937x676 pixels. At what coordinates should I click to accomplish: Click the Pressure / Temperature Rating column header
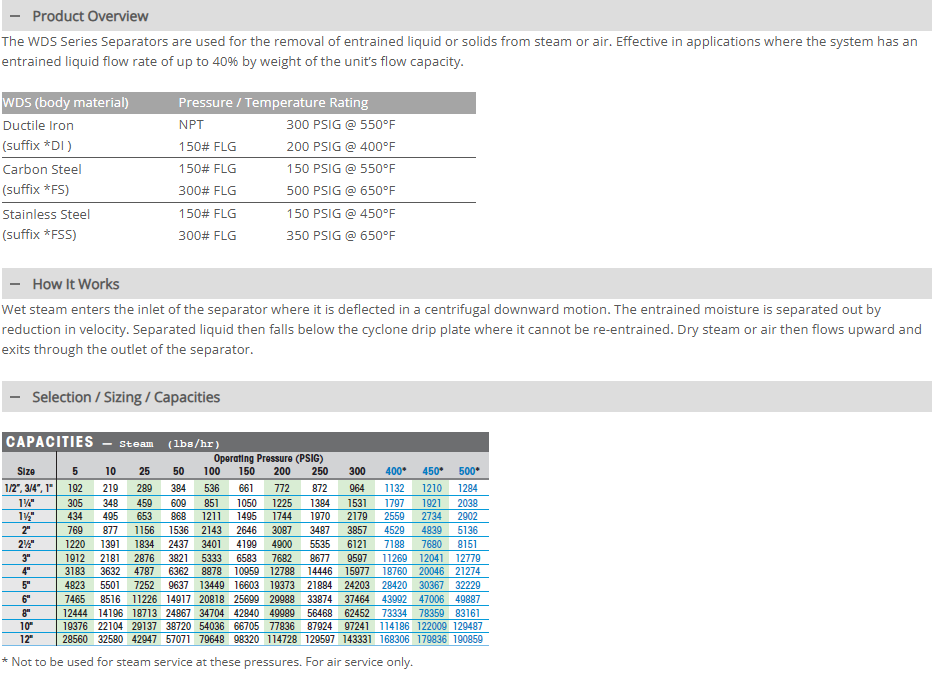click(x=273, y=103)
